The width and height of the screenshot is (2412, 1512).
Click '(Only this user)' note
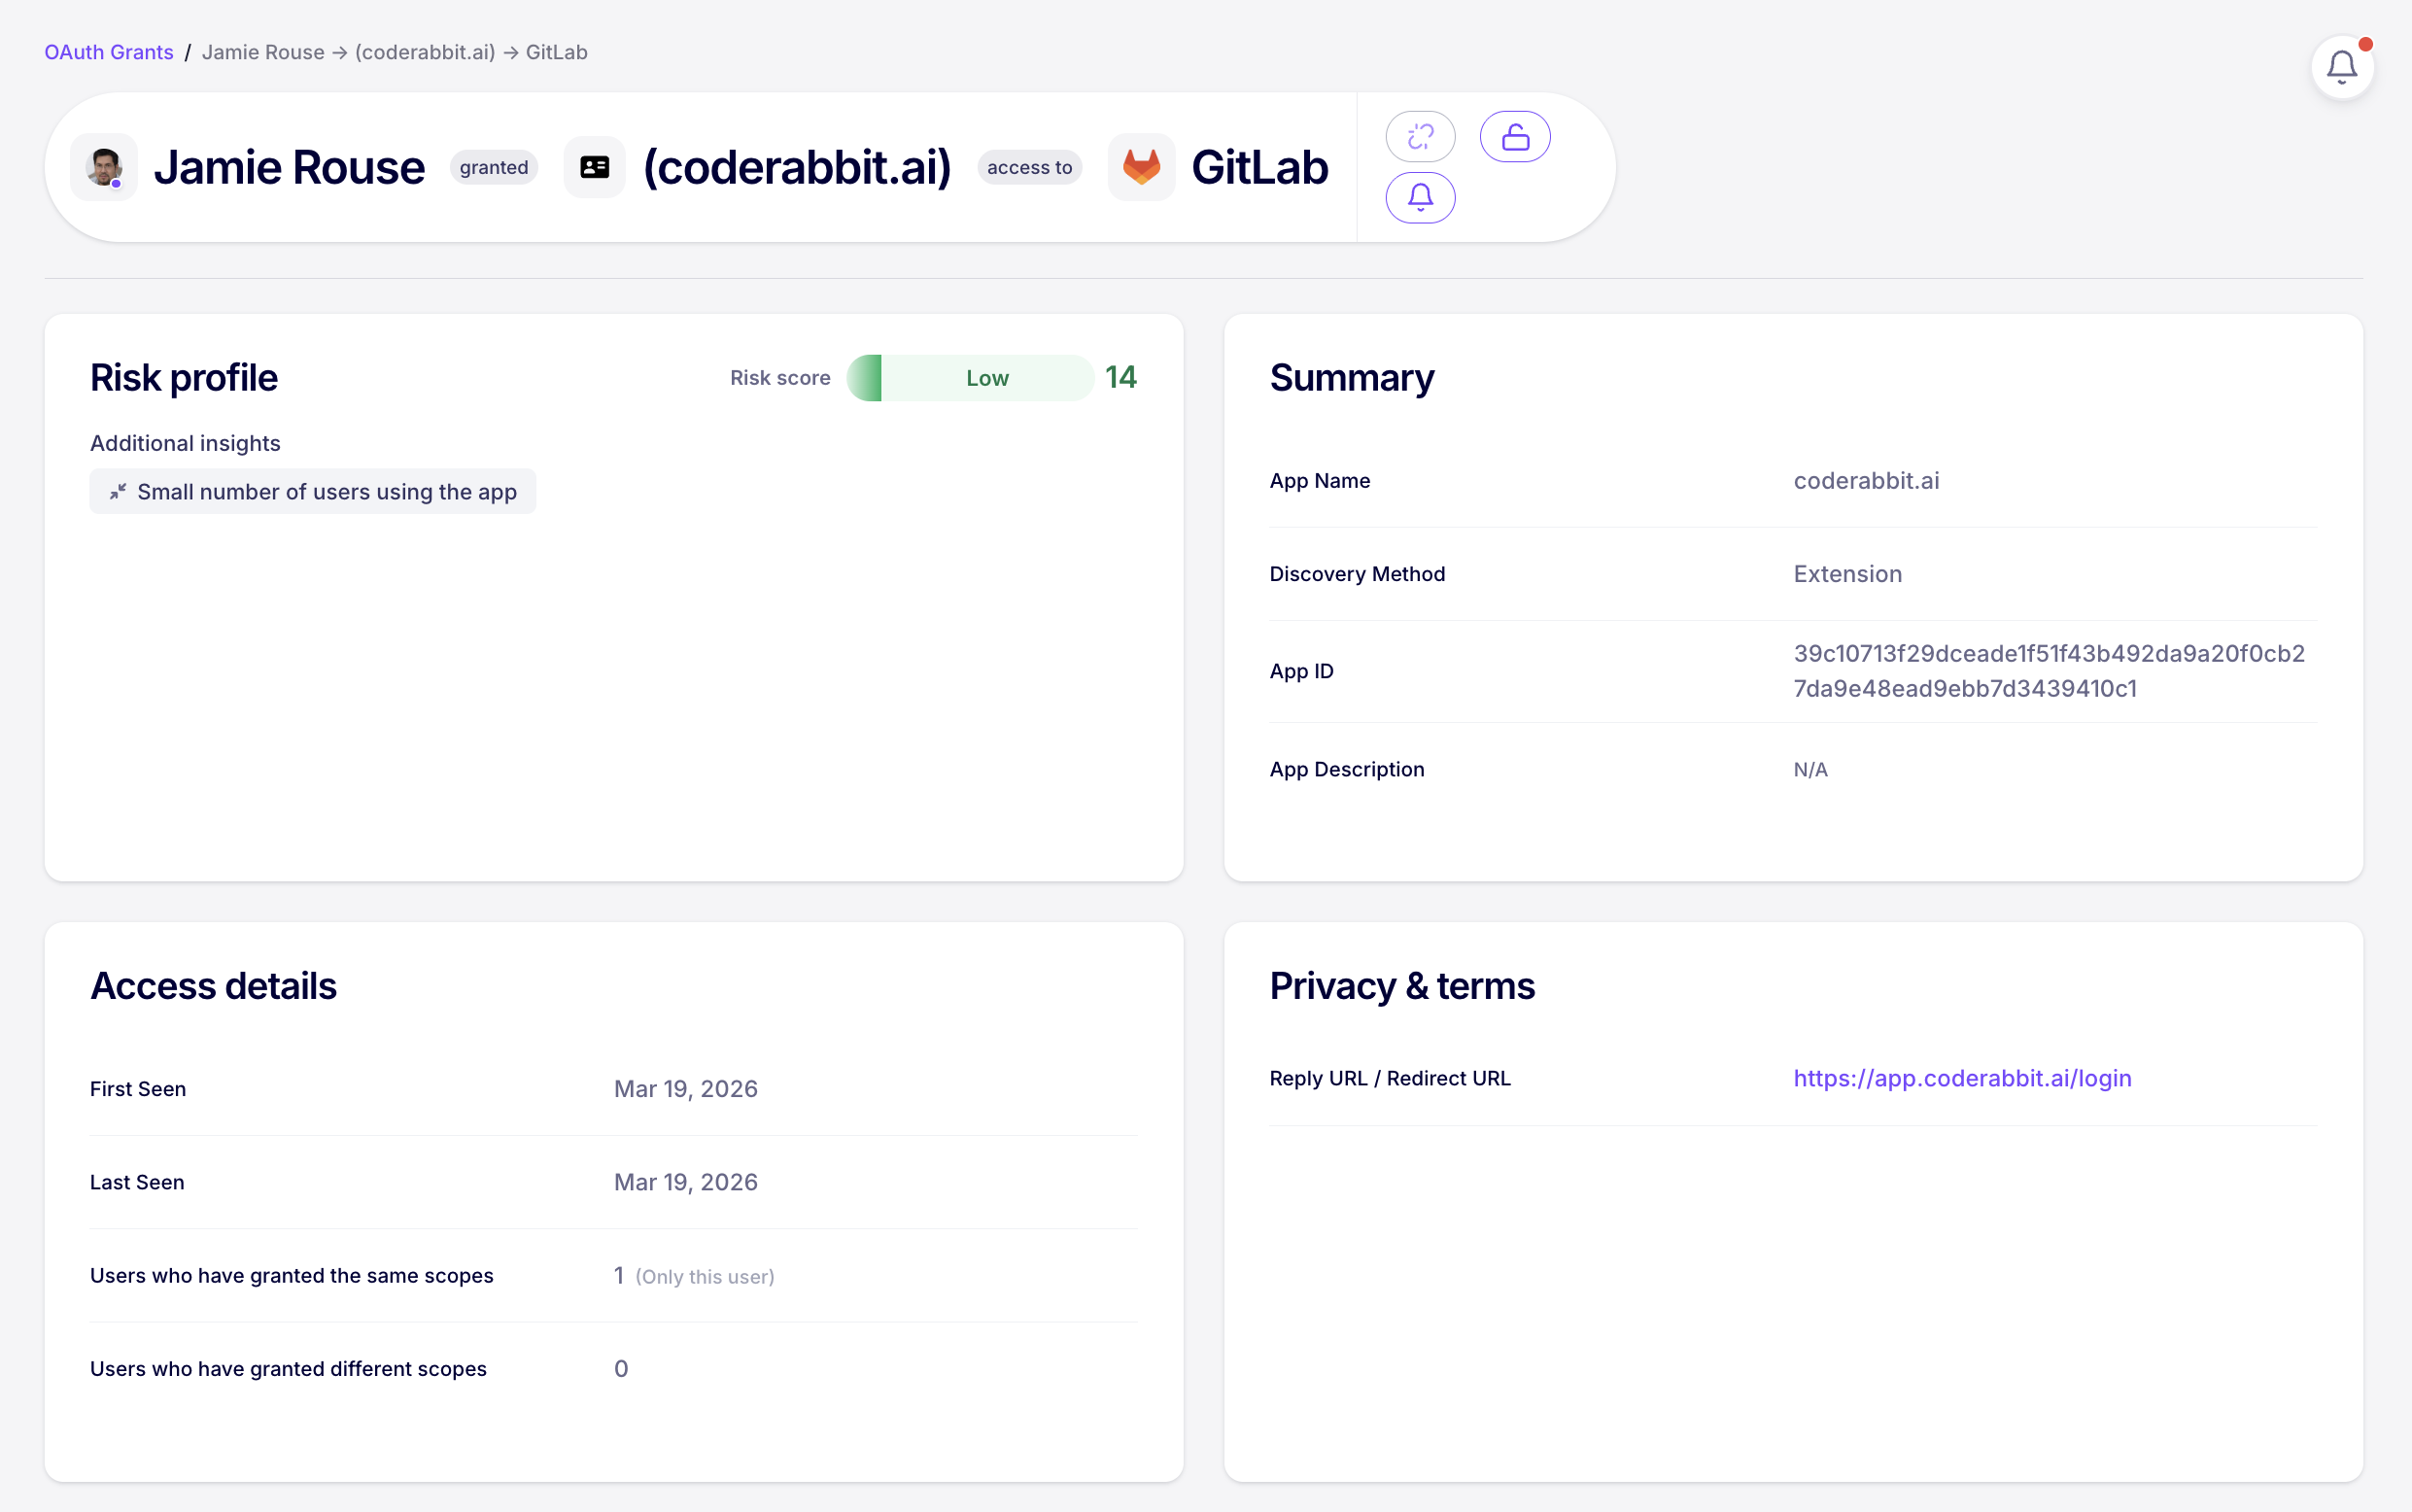705,1277
